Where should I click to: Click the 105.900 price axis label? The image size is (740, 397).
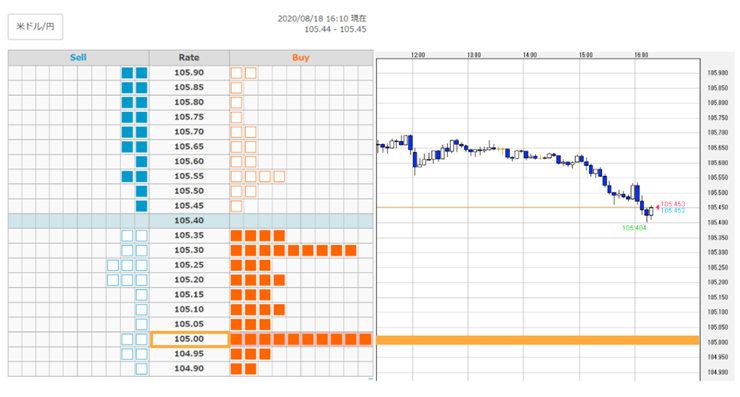pyautogui.click(x=718, y=73)
